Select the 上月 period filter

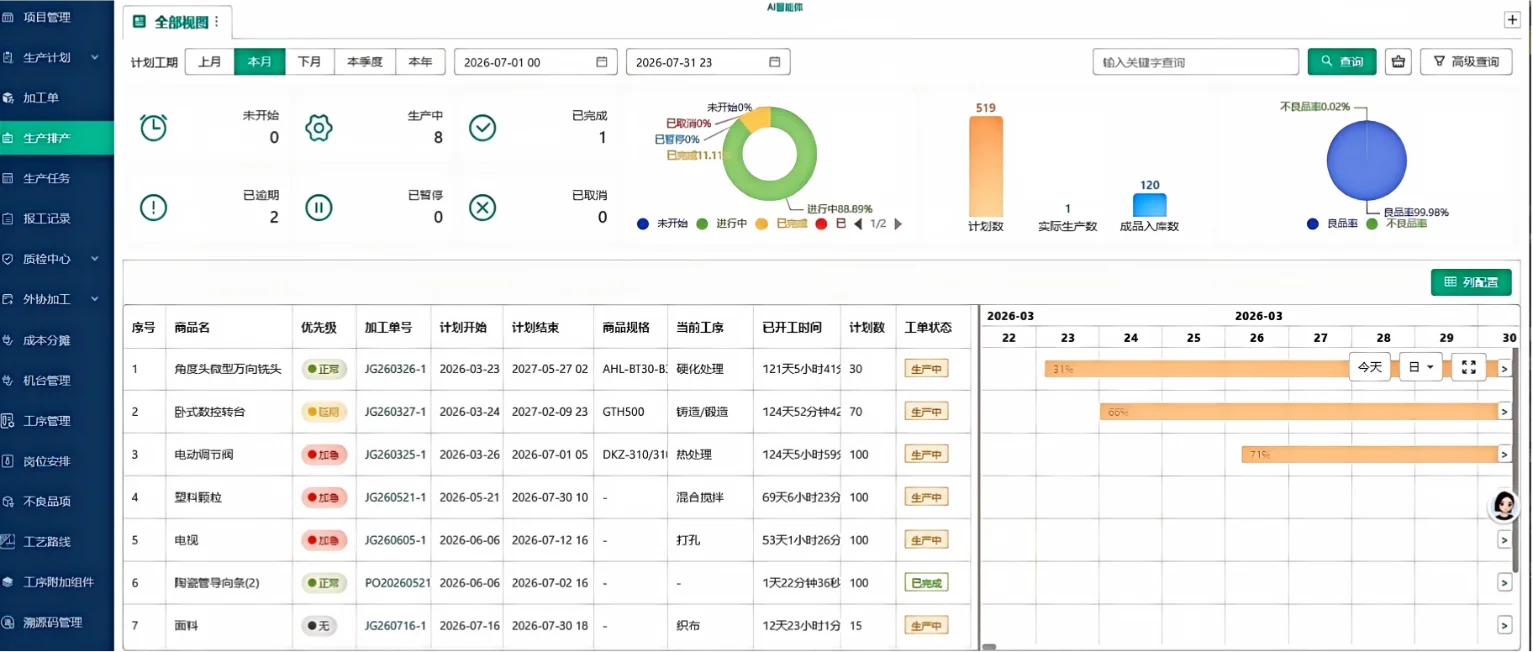(x=210, y=62)
